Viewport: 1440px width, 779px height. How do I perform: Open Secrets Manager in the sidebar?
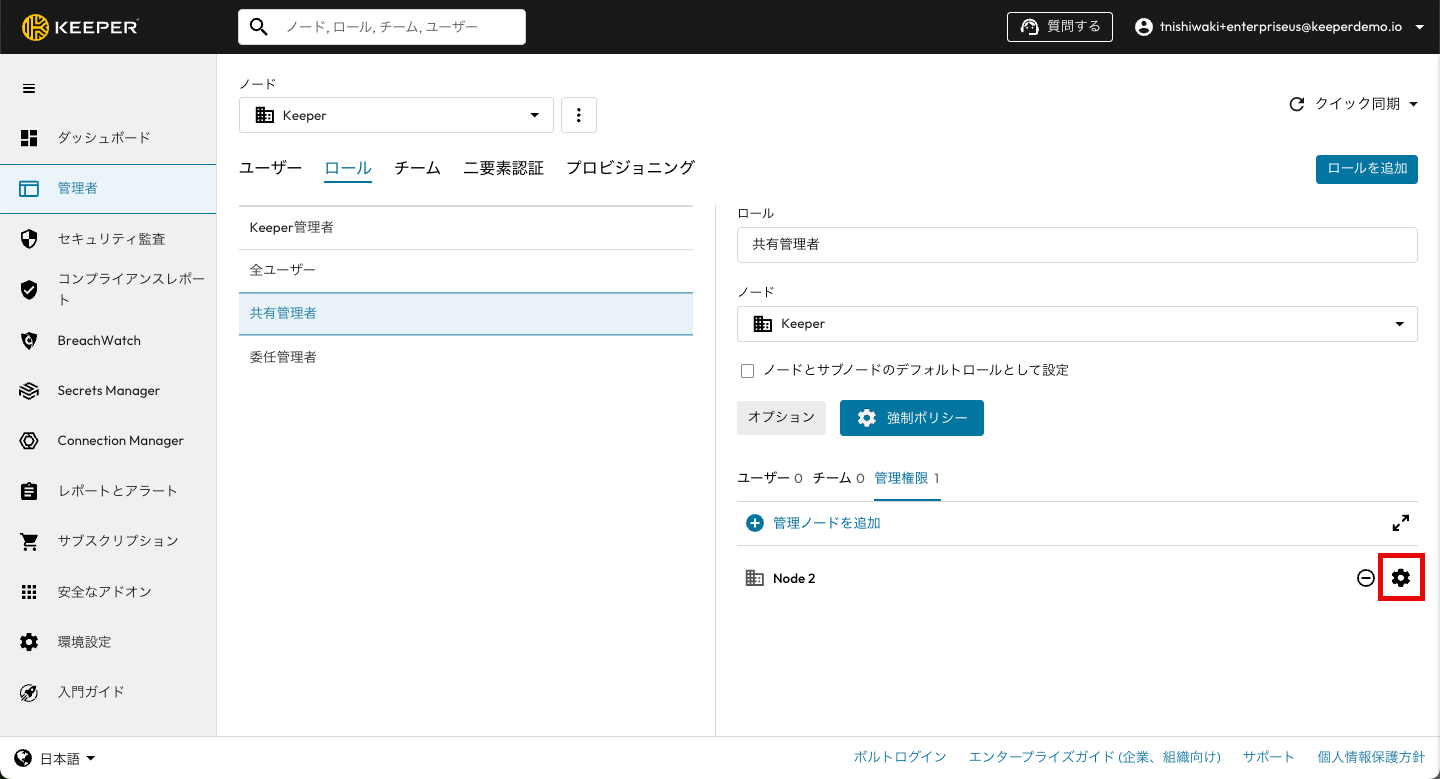coord(108,391)
